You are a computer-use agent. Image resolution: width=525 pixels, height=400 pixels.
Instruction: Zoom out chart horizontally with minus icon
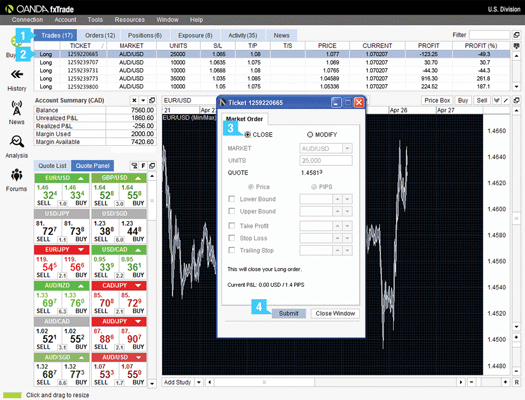471,382
